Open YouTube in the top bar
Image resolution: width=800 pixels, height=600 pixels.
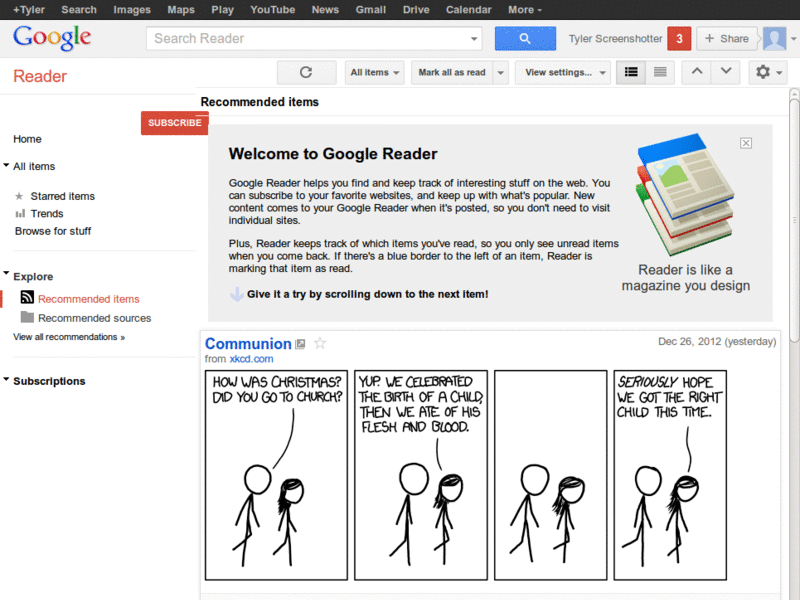click(x=272, y=10)
